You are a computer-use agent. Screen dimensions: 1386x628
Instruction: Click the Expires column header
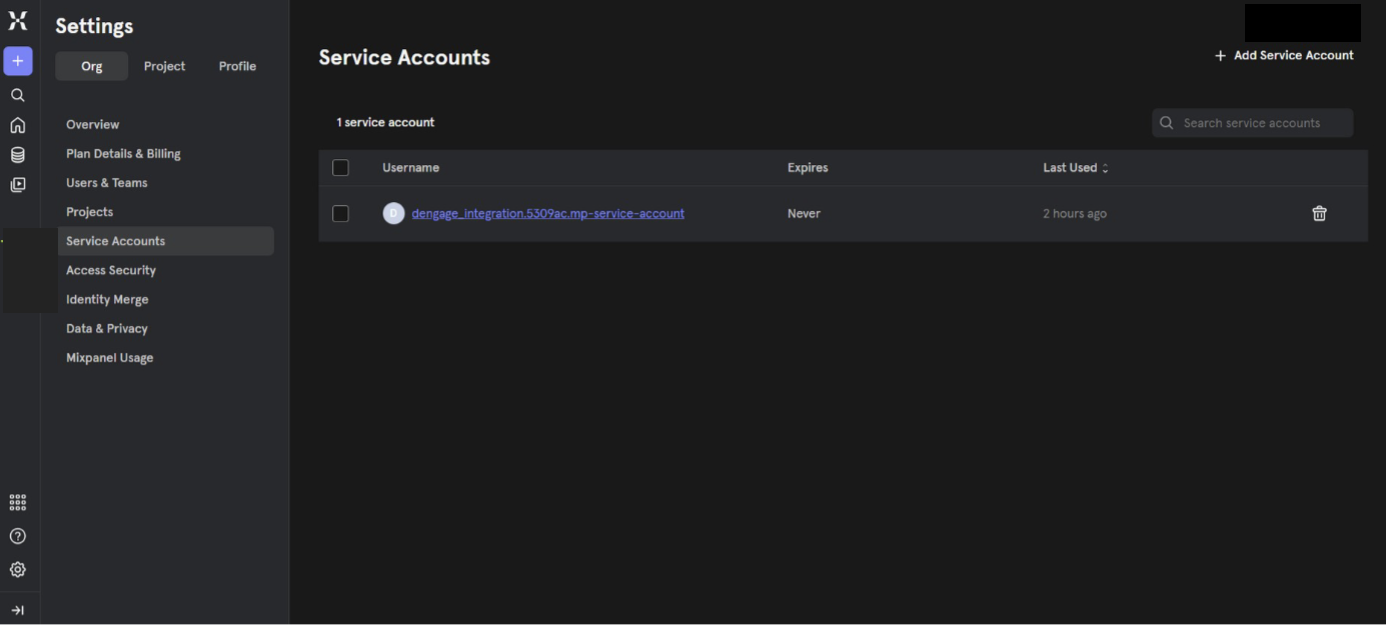point(808,168)
